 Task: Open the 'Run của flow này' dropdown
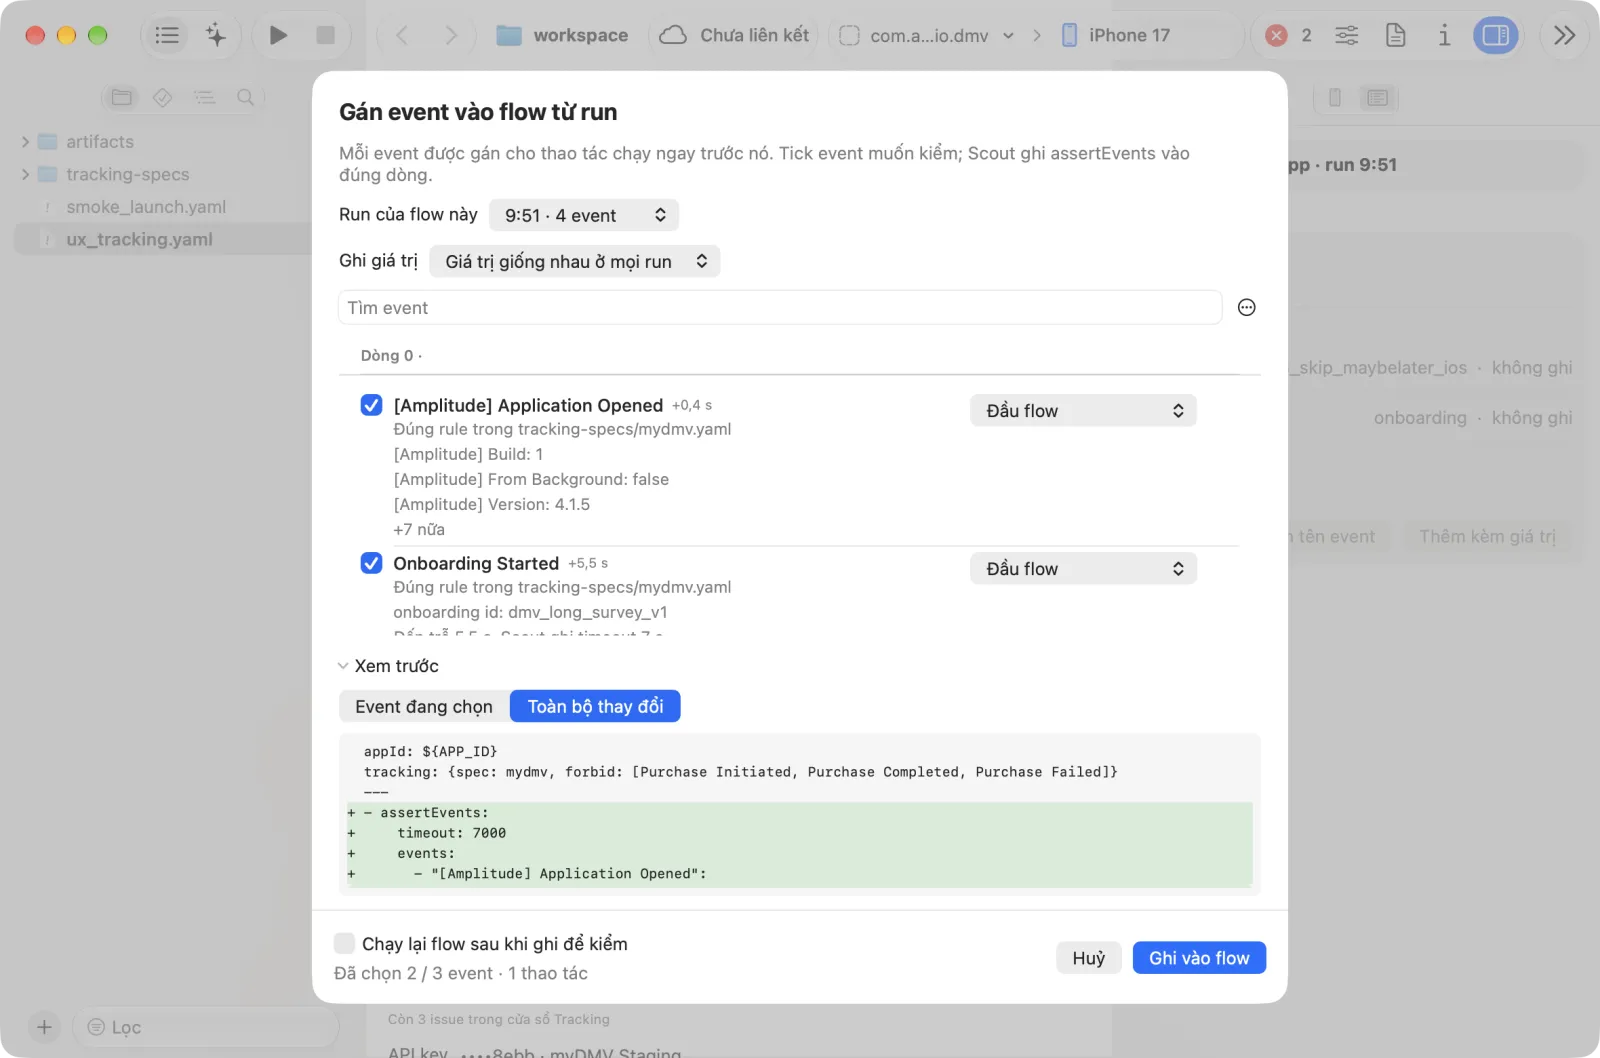(584, 215)
